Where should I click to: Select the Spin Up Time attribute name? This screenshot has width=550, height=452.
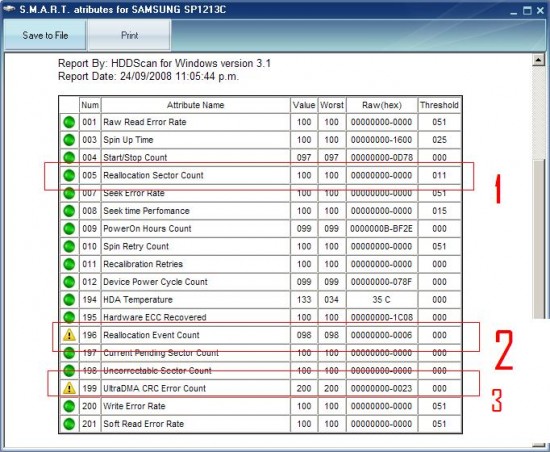[128, 140]
